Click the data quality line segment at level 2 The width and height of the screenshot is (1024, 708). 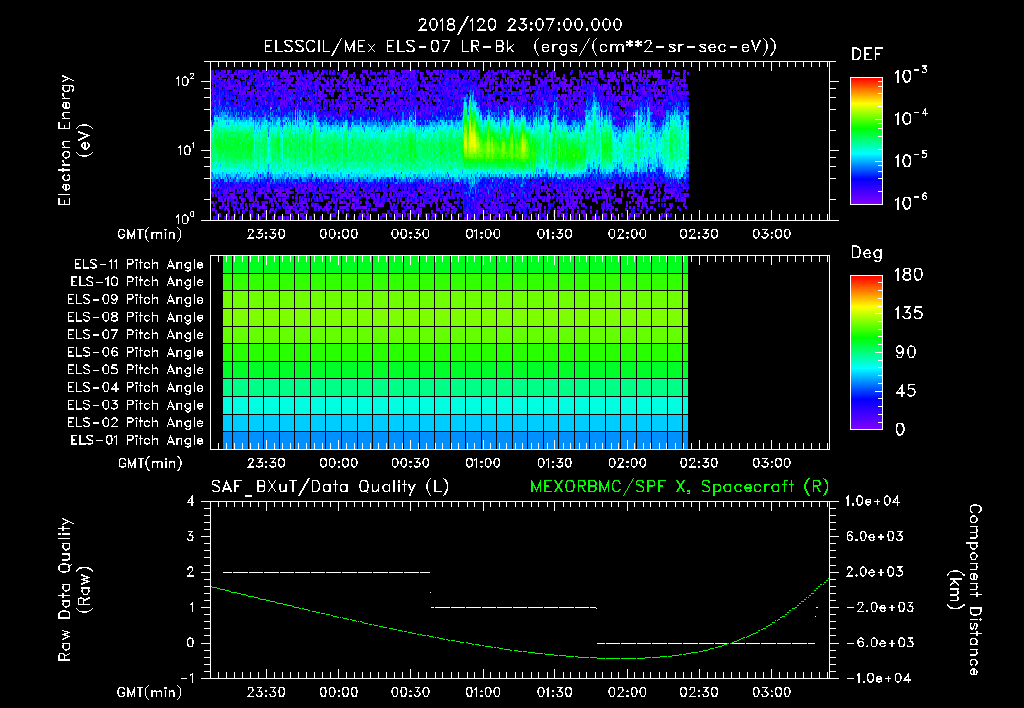click(327, 572)
